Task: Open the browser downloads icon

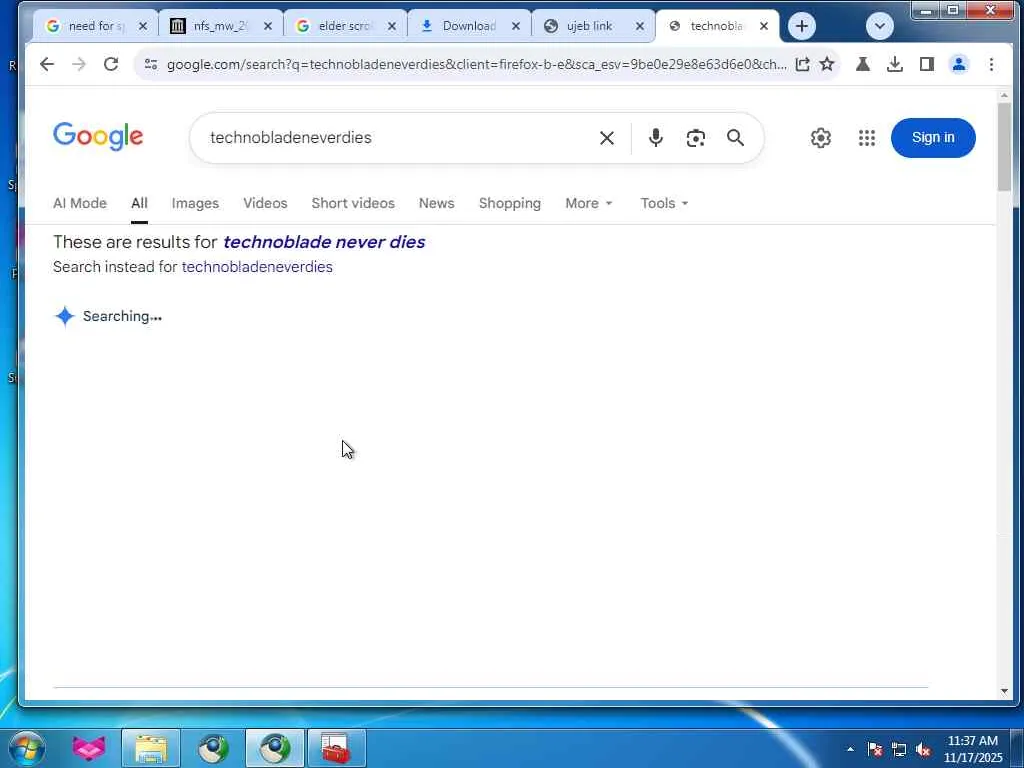Action: (895, 64)
